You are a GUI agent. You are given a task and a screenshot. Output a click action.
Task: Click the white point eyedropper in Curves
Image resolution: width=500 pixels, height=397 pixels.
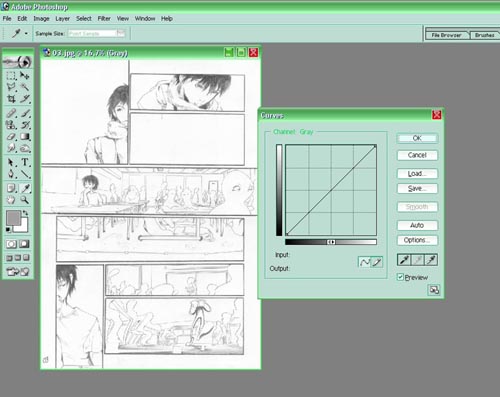431,260
